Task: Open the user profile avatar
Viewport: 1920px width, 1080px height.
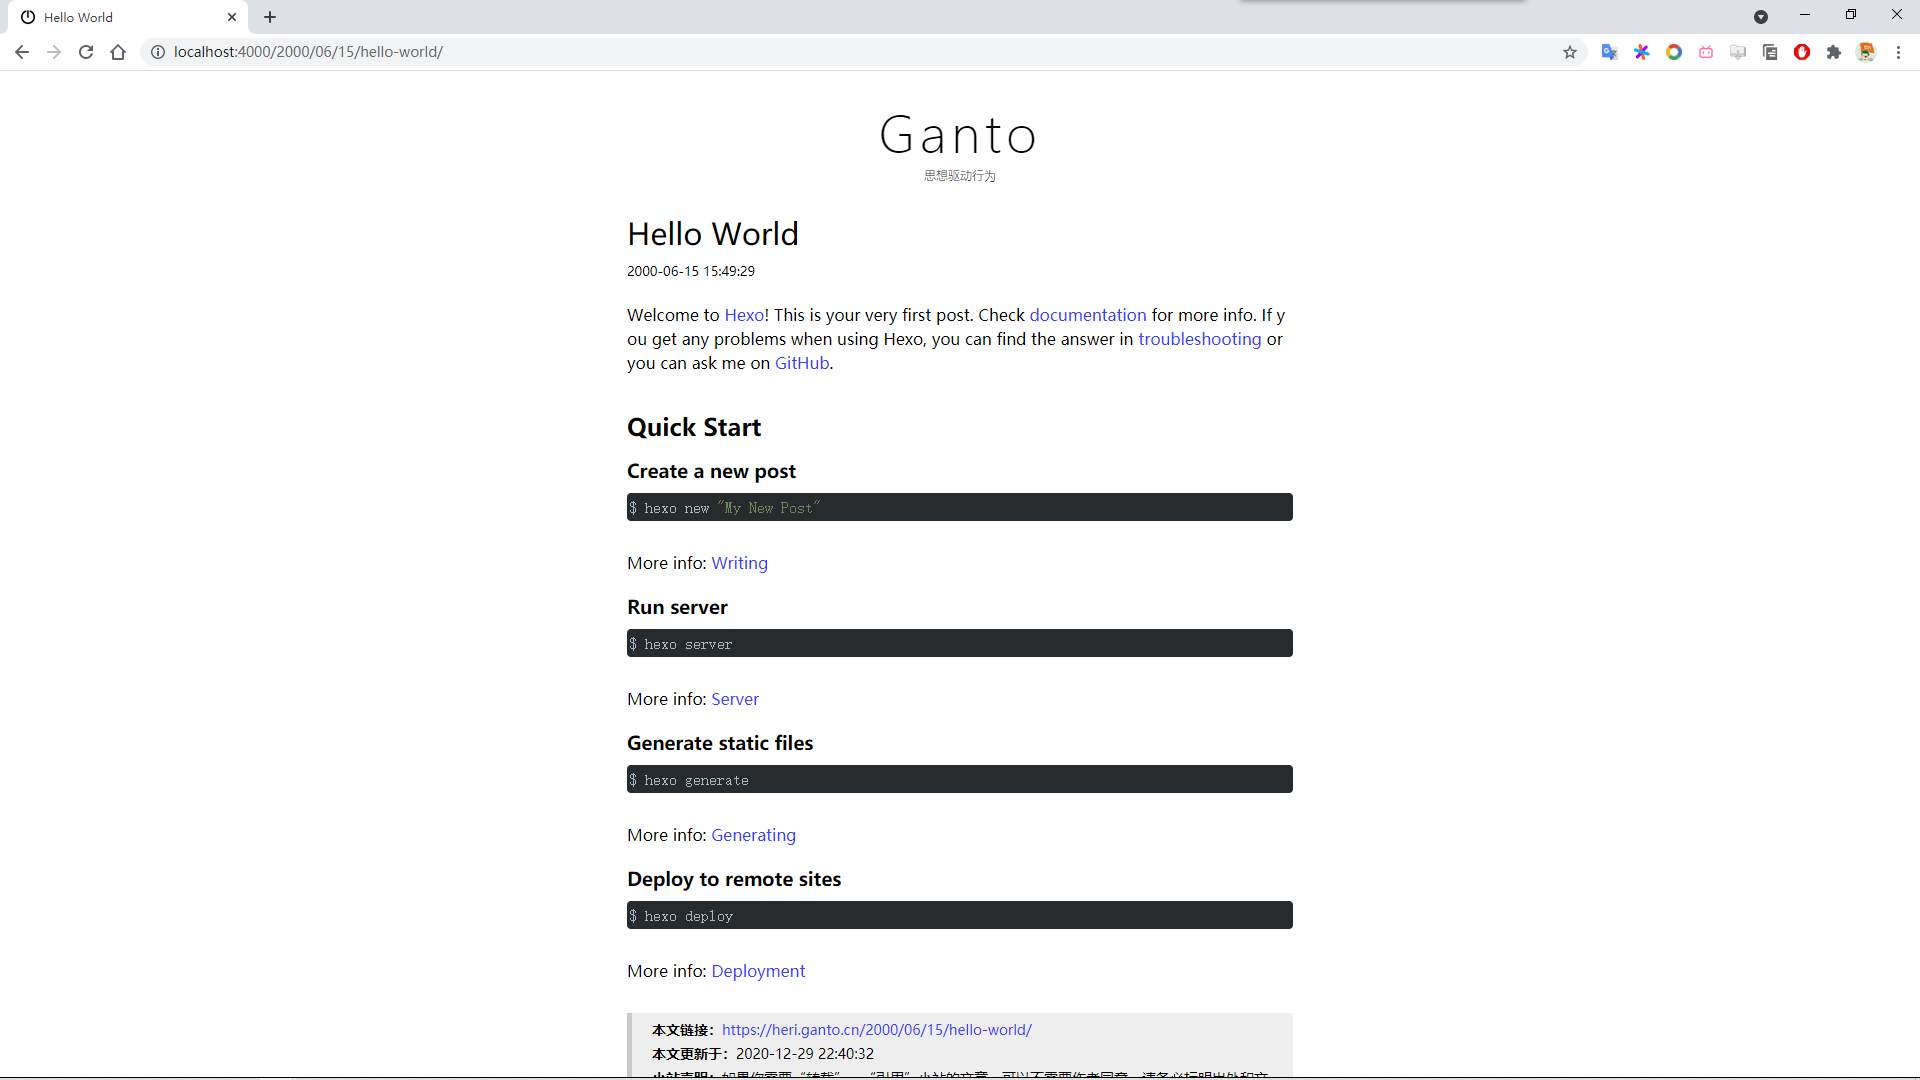Action: 1866,52
